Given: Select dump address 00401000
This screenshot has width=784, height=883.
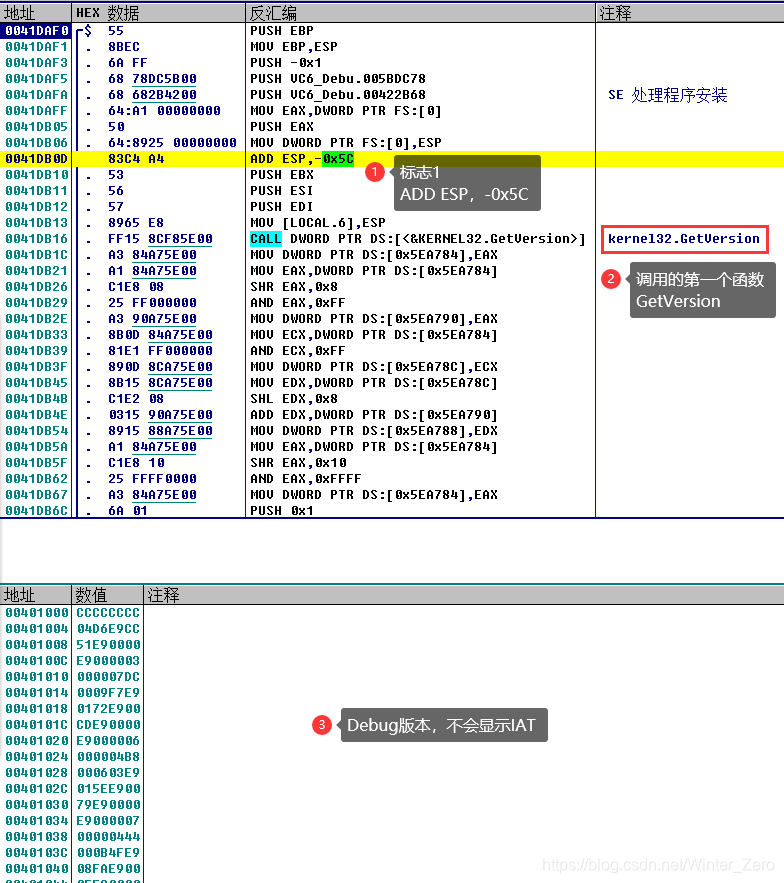Looking at the screenshot, I should click(x=37, y=613).
